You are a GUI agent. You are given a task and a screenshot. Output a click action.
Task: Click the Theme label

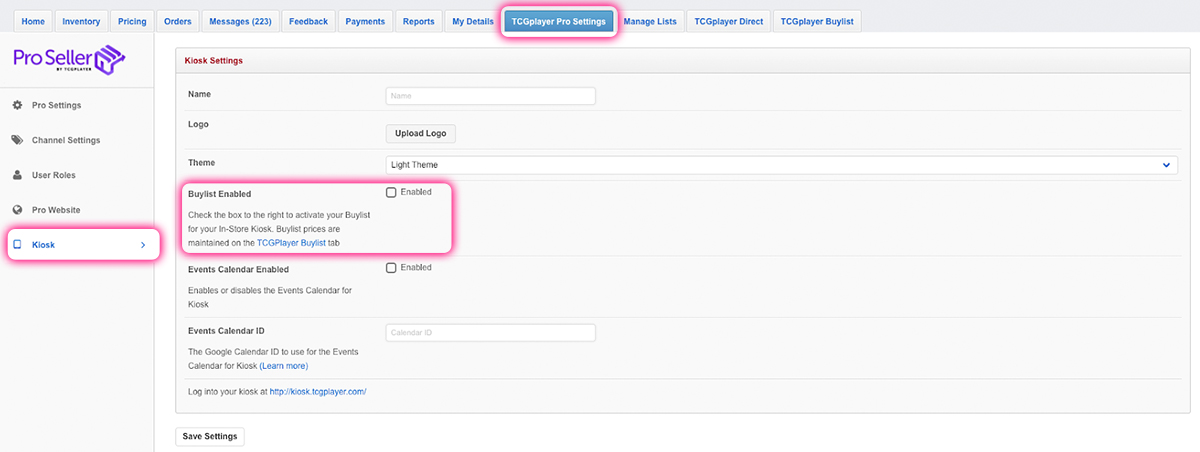tap(201, 162)
